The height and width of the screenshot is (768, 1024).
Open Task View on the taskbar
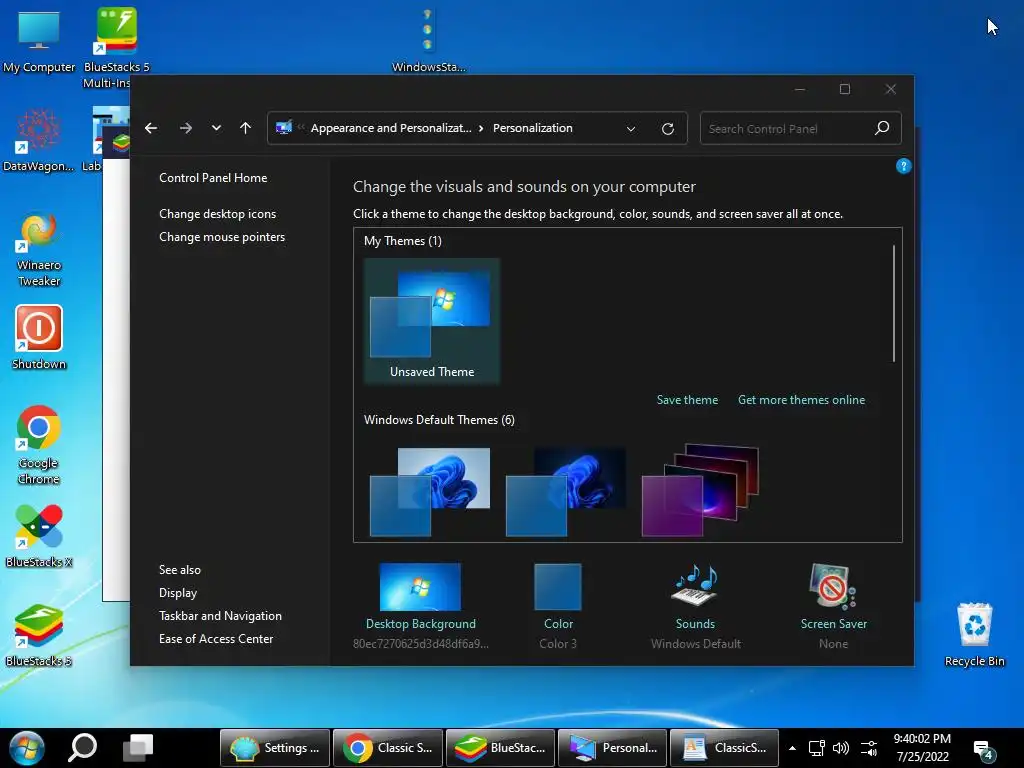click(x=138, y=748)
